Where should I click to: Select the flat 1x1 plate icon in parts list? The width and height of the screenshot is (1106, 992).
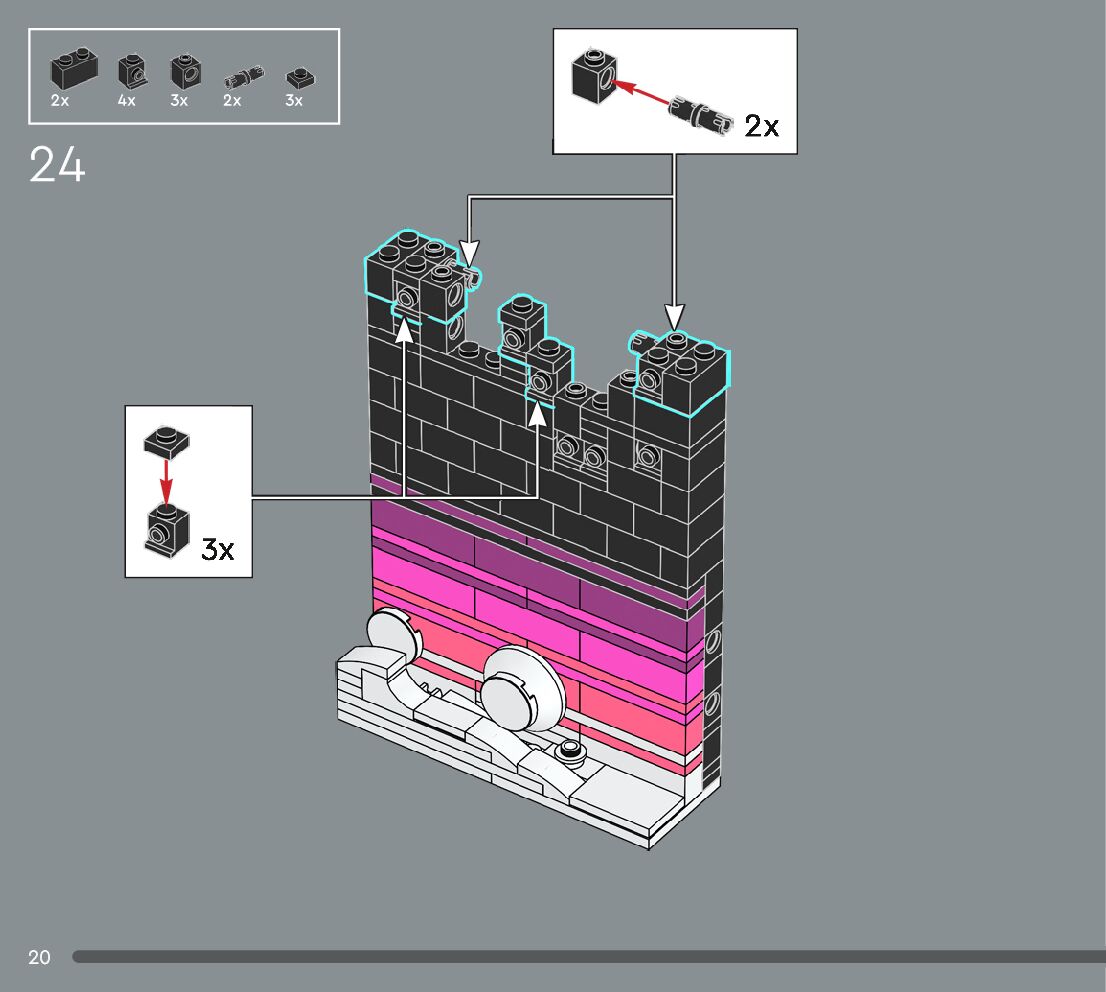(x=295, y=77)
